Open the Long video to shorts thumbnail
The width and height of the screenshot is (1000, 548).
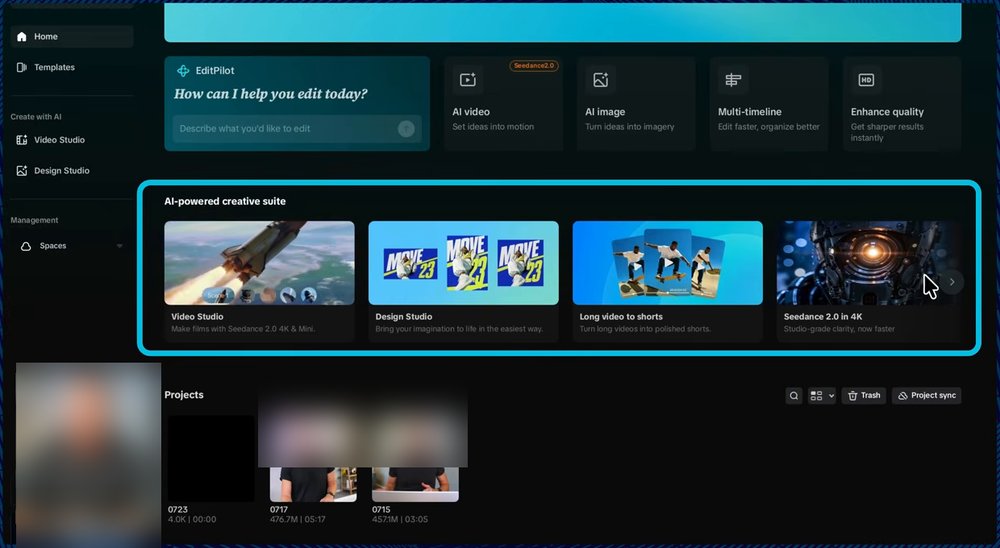click(x=668, y=263)
